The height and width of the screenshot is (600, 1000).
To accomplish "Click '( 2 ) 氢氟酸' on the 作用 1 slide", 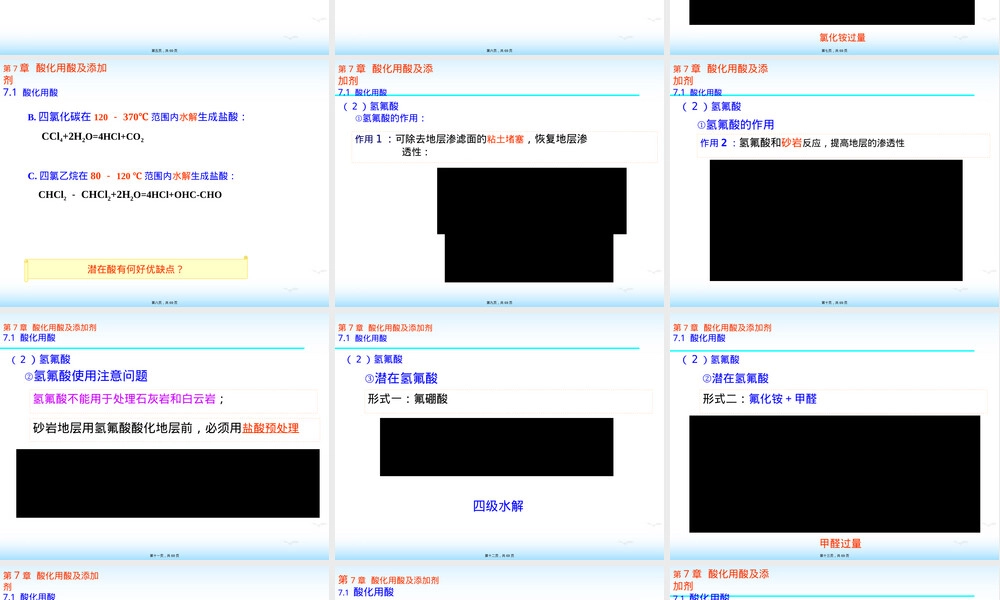I will (371, 106).
